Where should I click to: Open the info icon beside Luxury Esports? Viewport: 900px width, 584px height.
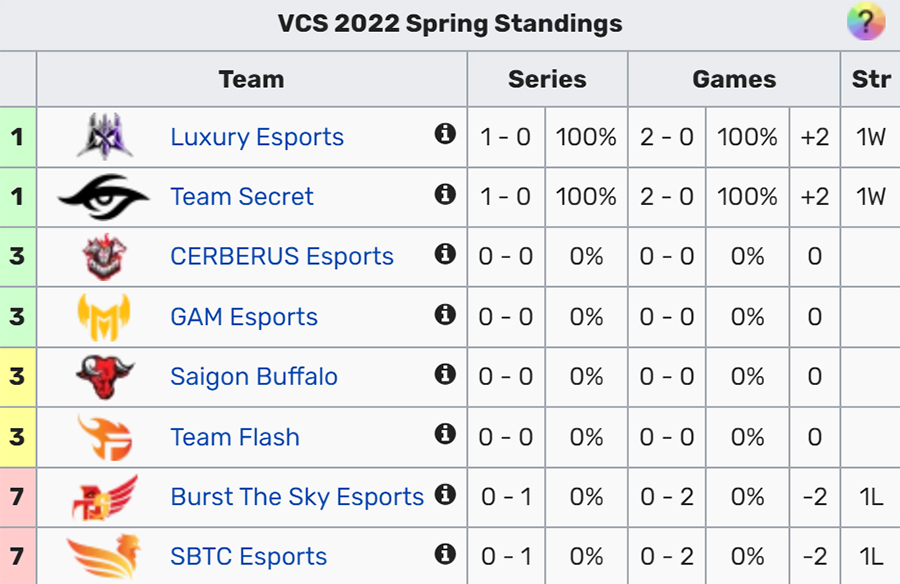[x=445, y=134]
